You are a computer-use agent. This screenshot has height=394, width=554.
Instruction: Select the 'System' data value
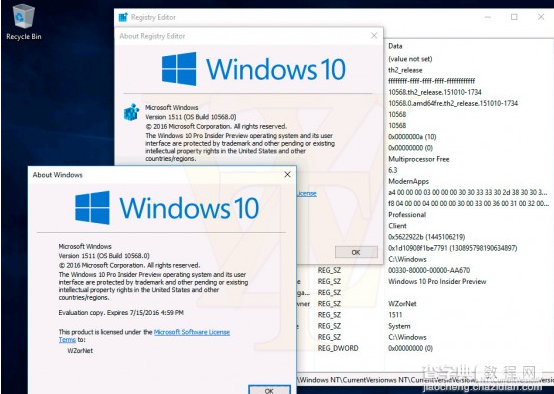click(x=399, y=326)
